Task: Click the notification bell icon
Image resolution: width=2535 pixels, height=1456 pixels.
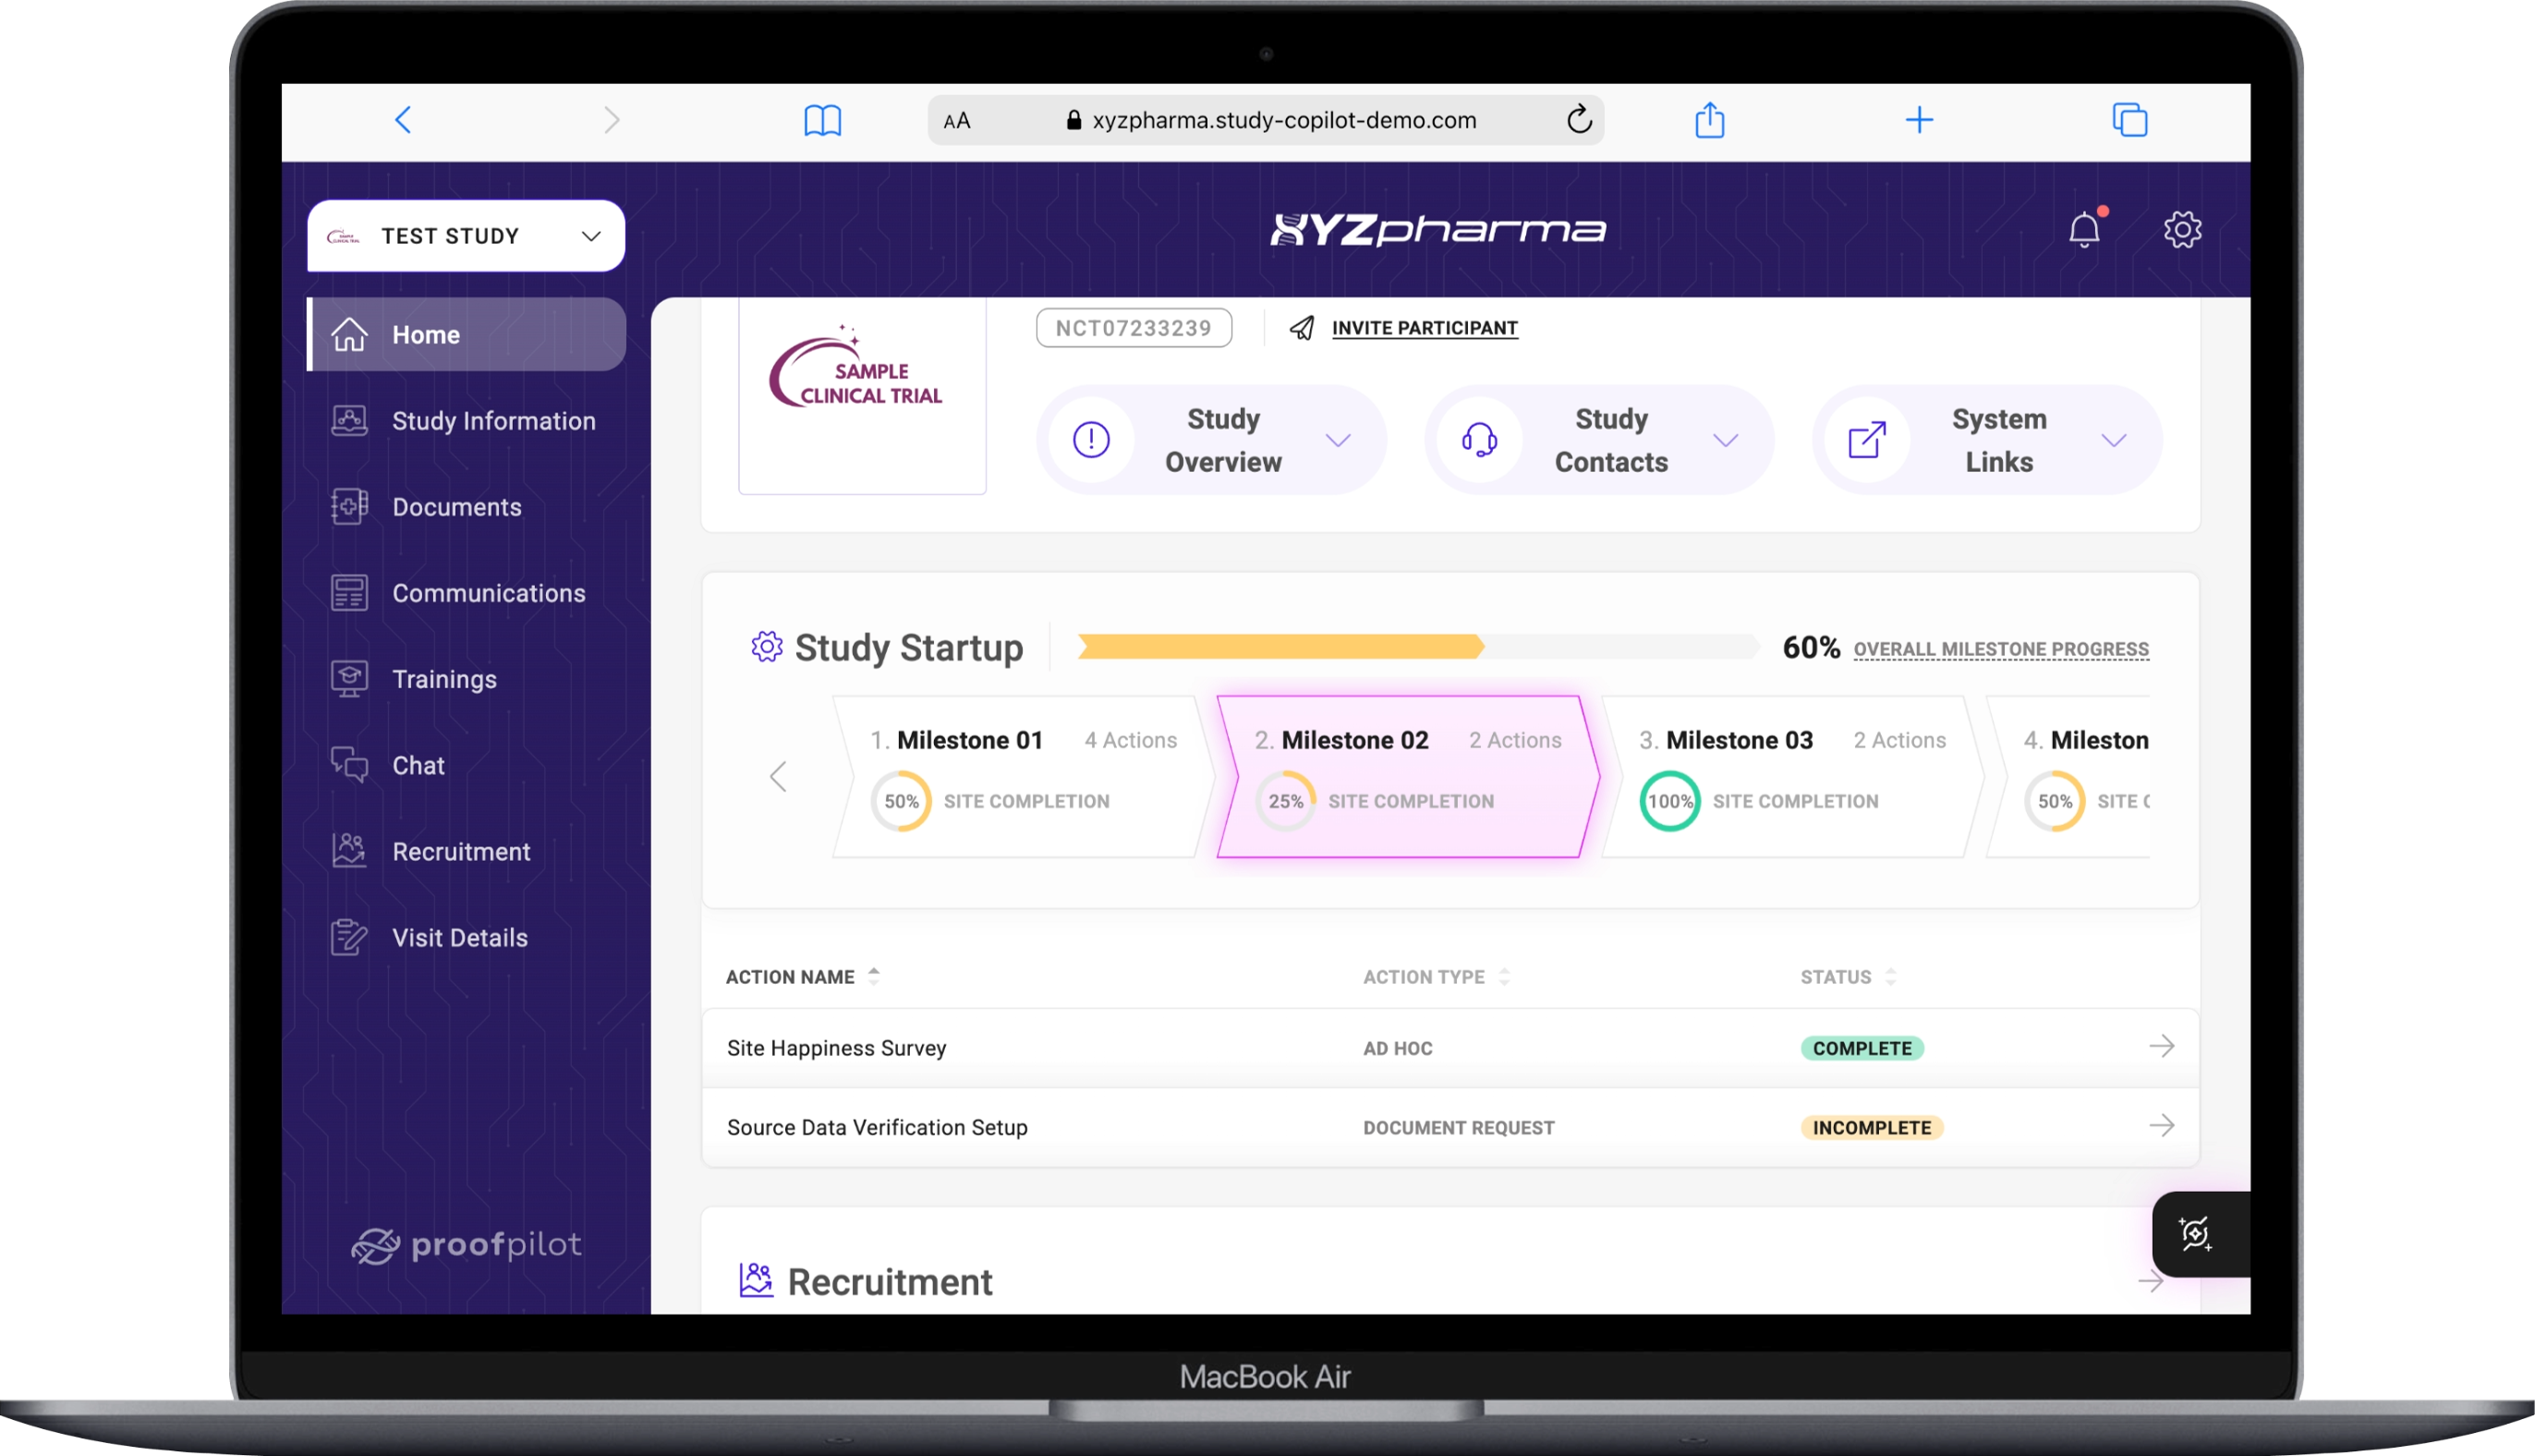Action: tap(2083, 230)
